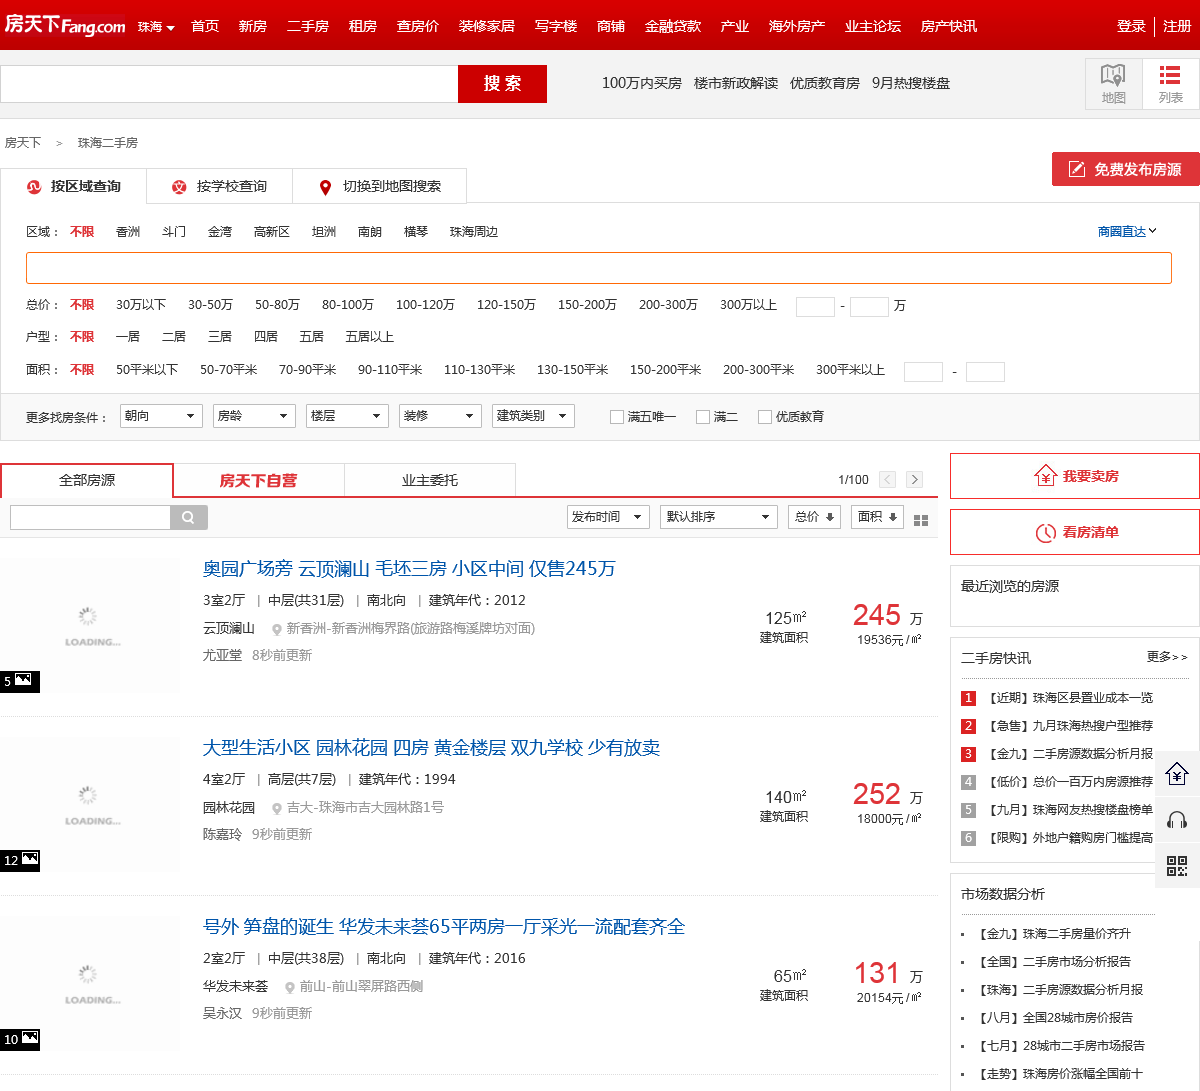Select the 房天下自营 tab
Screen dimensions: 1200x1091
(x=258, y=481)
